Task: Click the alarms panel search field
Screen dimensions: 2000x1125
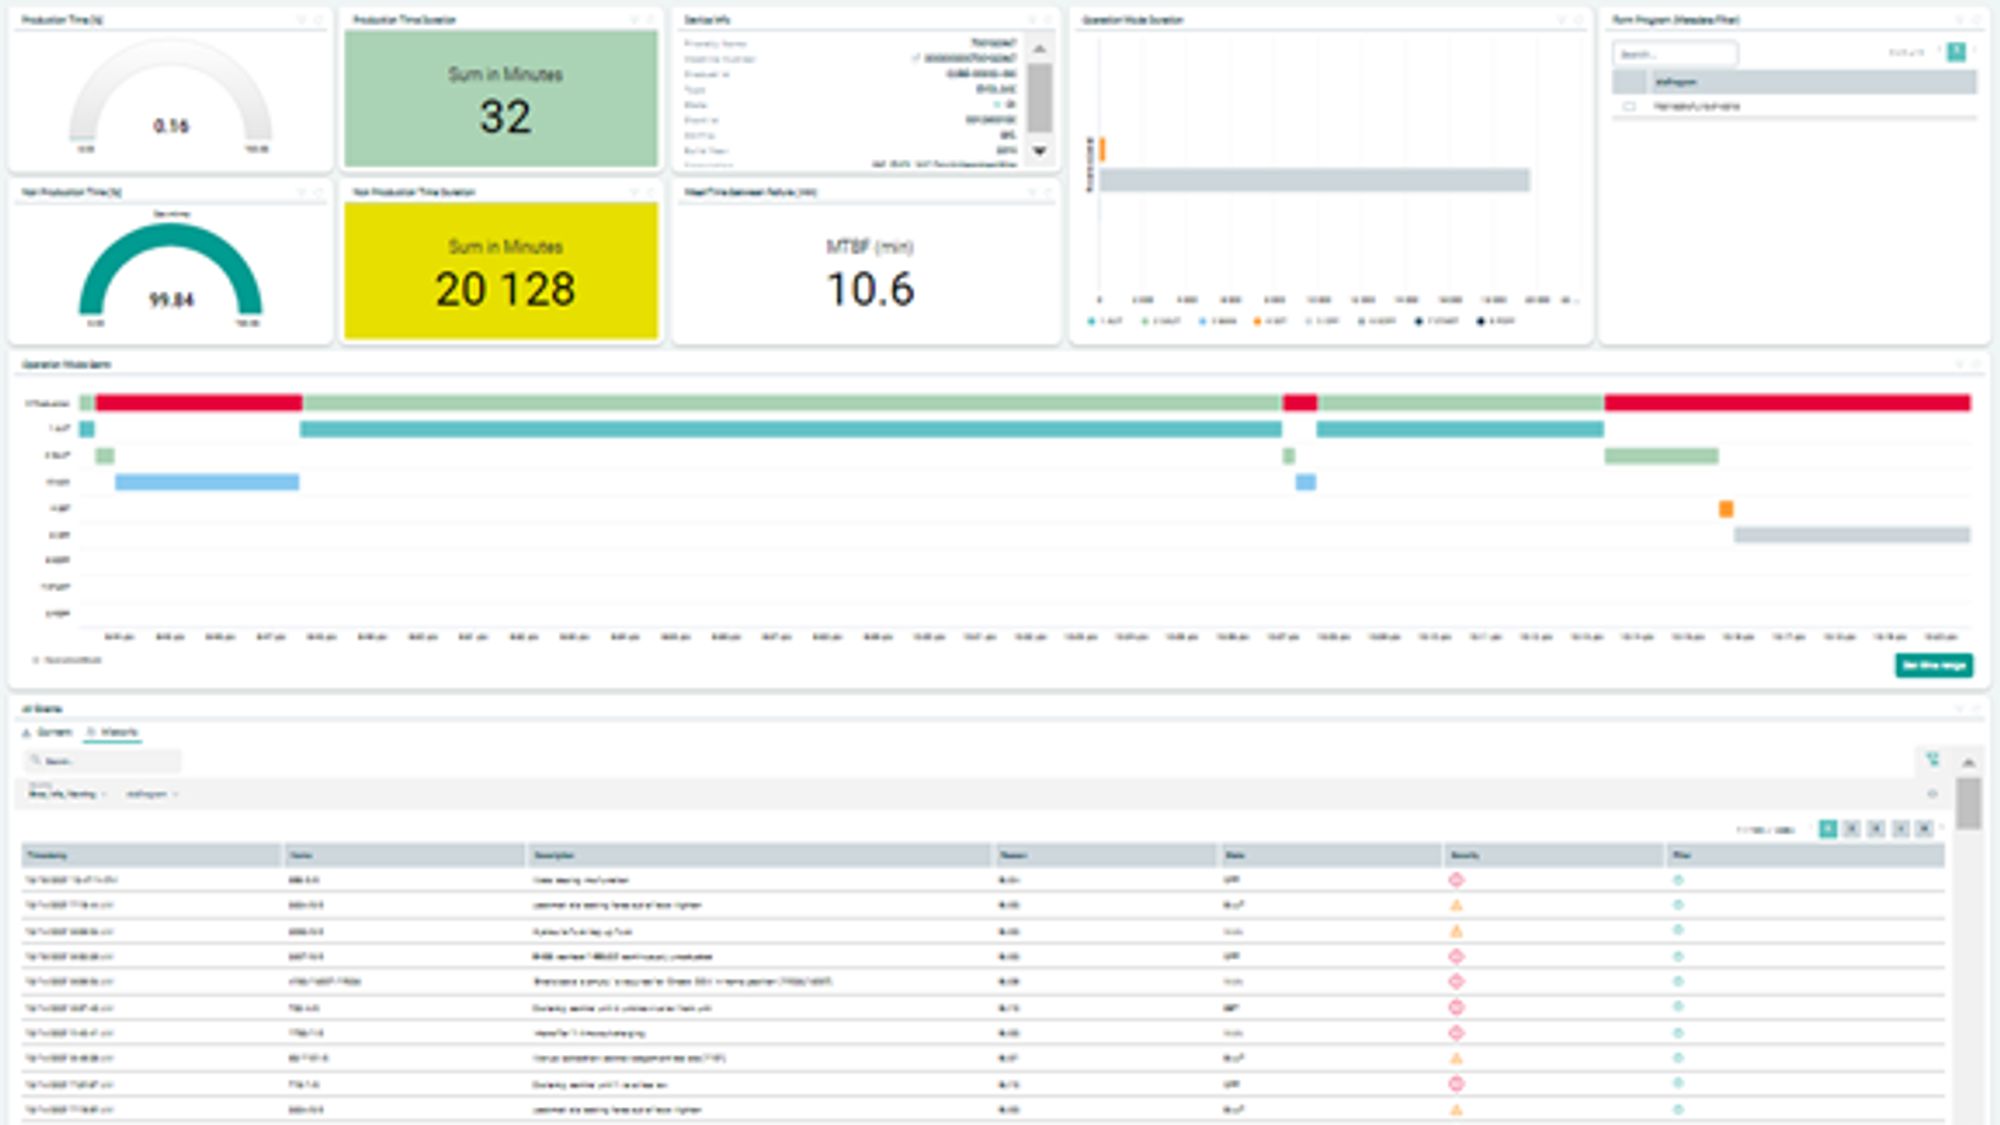Action: (x=102, y=761)
